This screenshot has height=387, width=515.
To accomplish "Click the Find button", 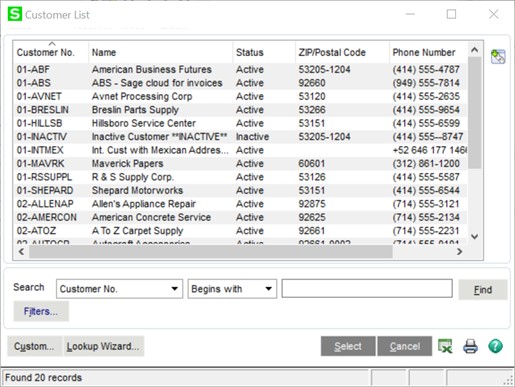I will (483, 290).
